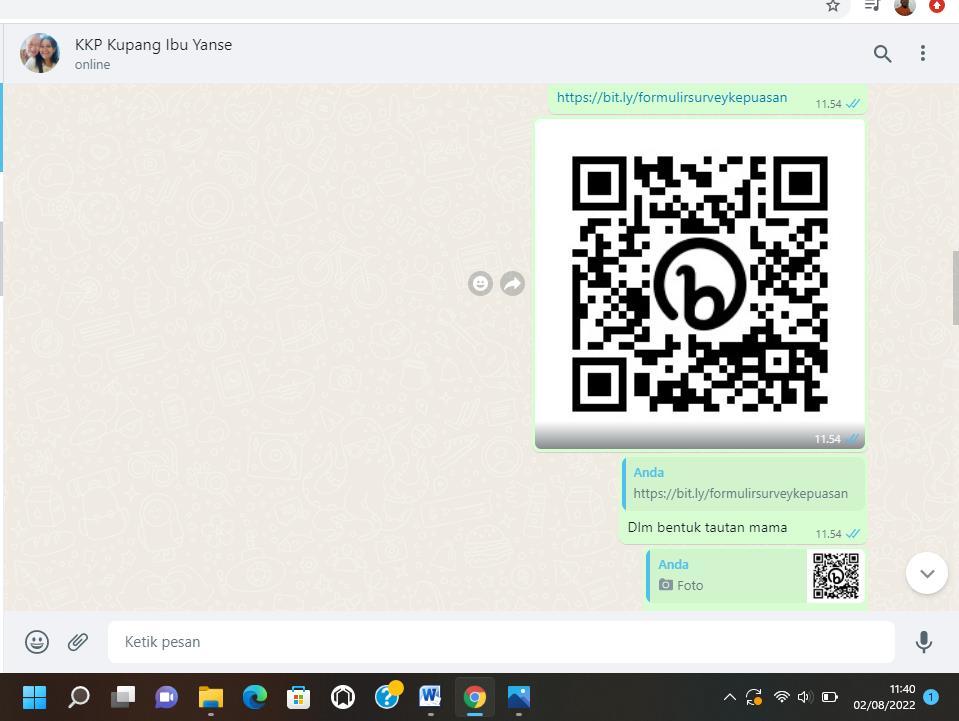
Task: Open the clock and date showing 02/08/2022
Action: 884,697
